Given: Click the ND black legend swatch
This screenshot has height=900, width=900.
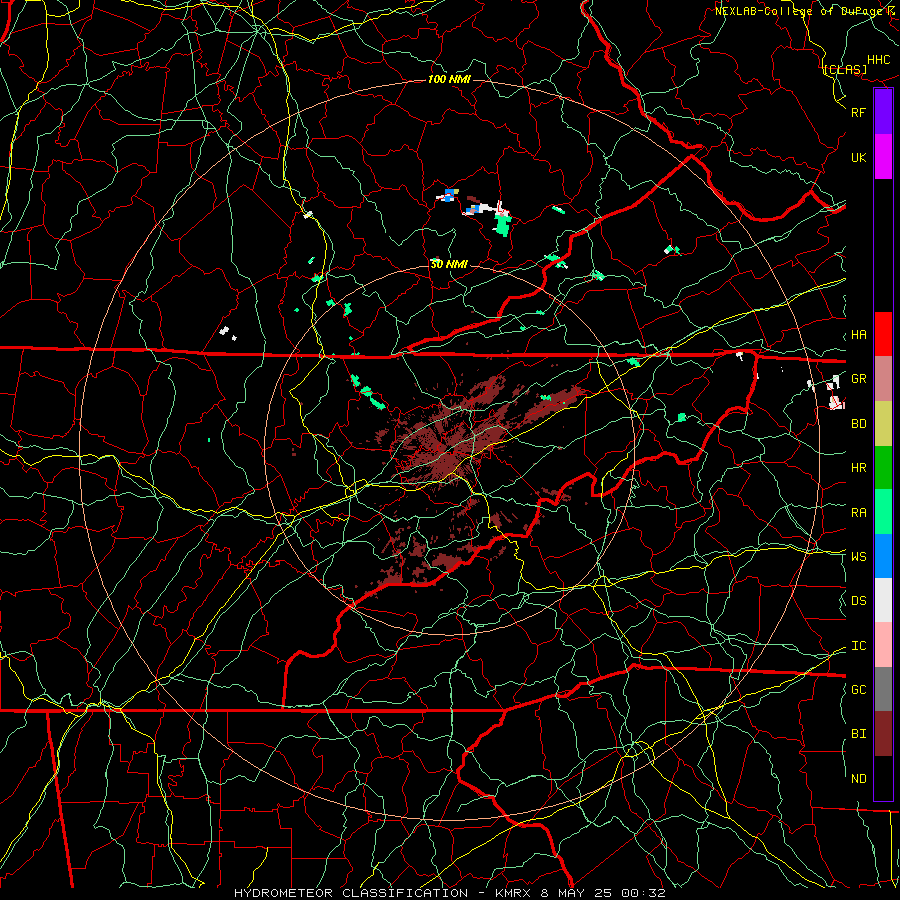Looking at the screenshot, I should (x=883, y=778).
